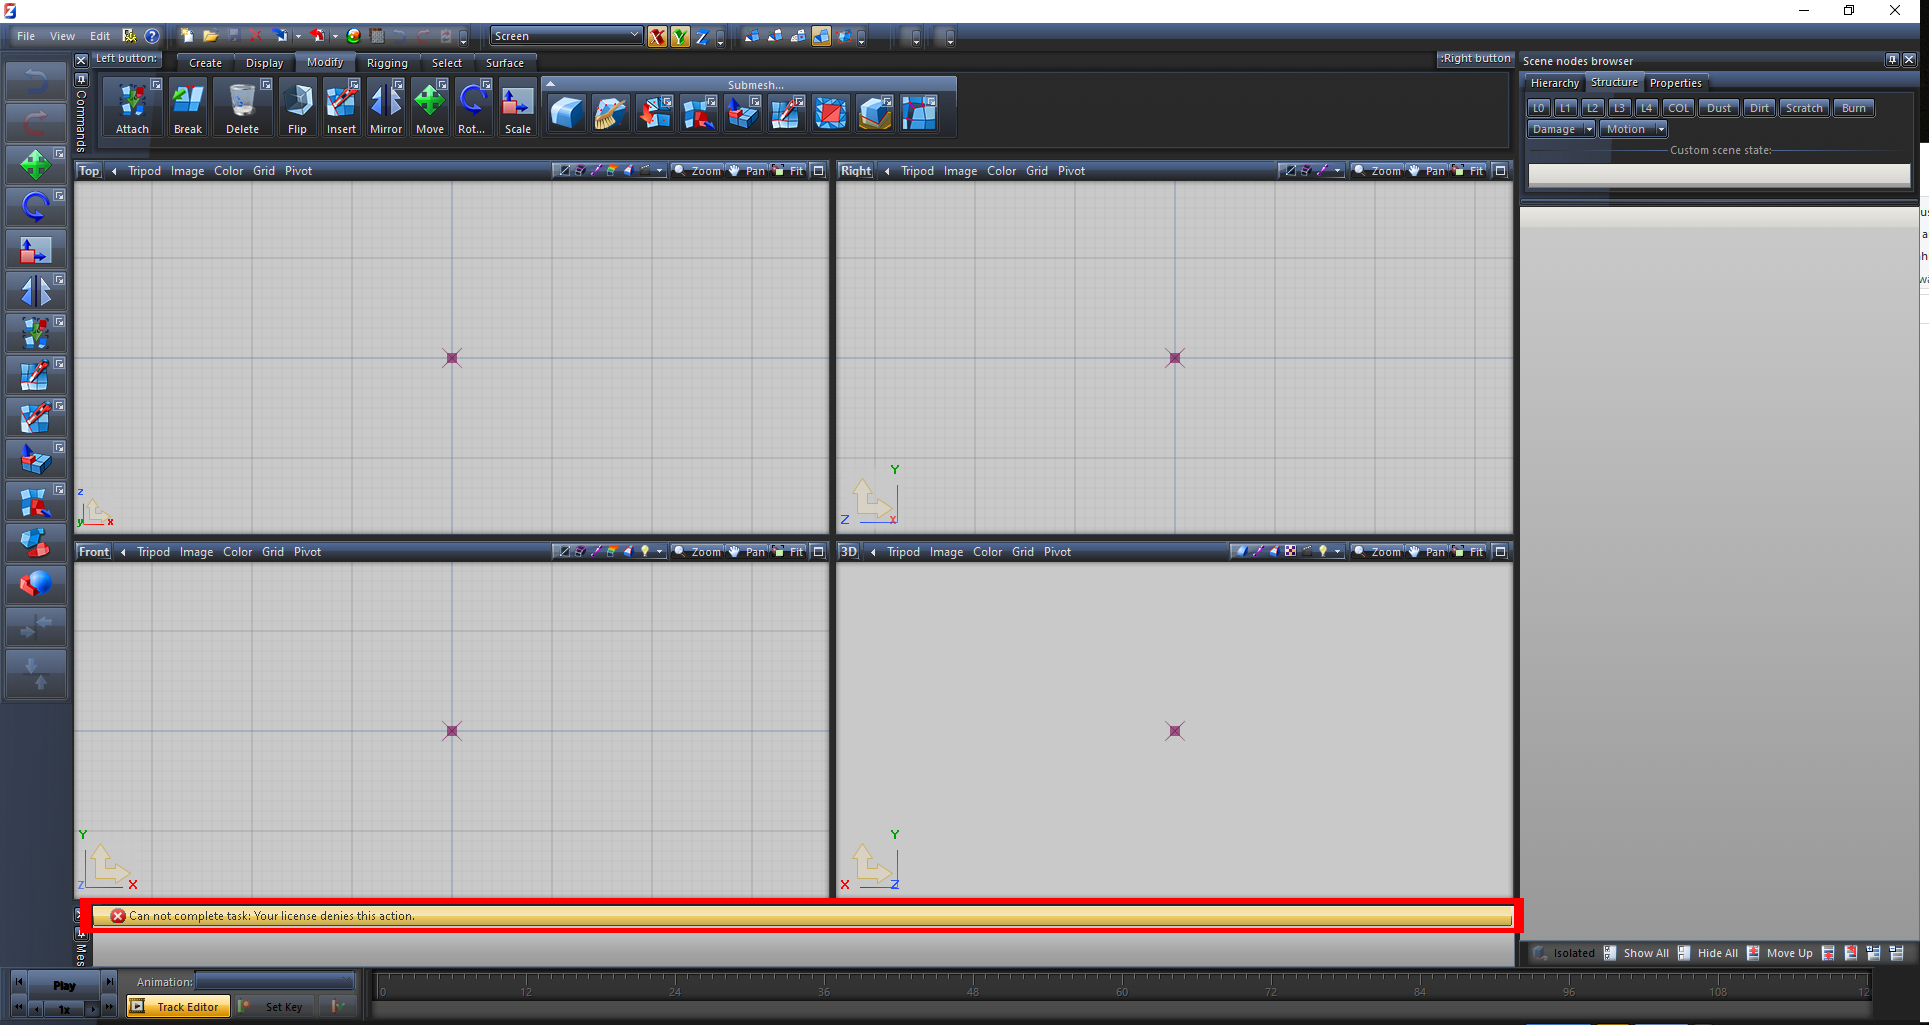Click the blue help question mark icon

(152, 36)
